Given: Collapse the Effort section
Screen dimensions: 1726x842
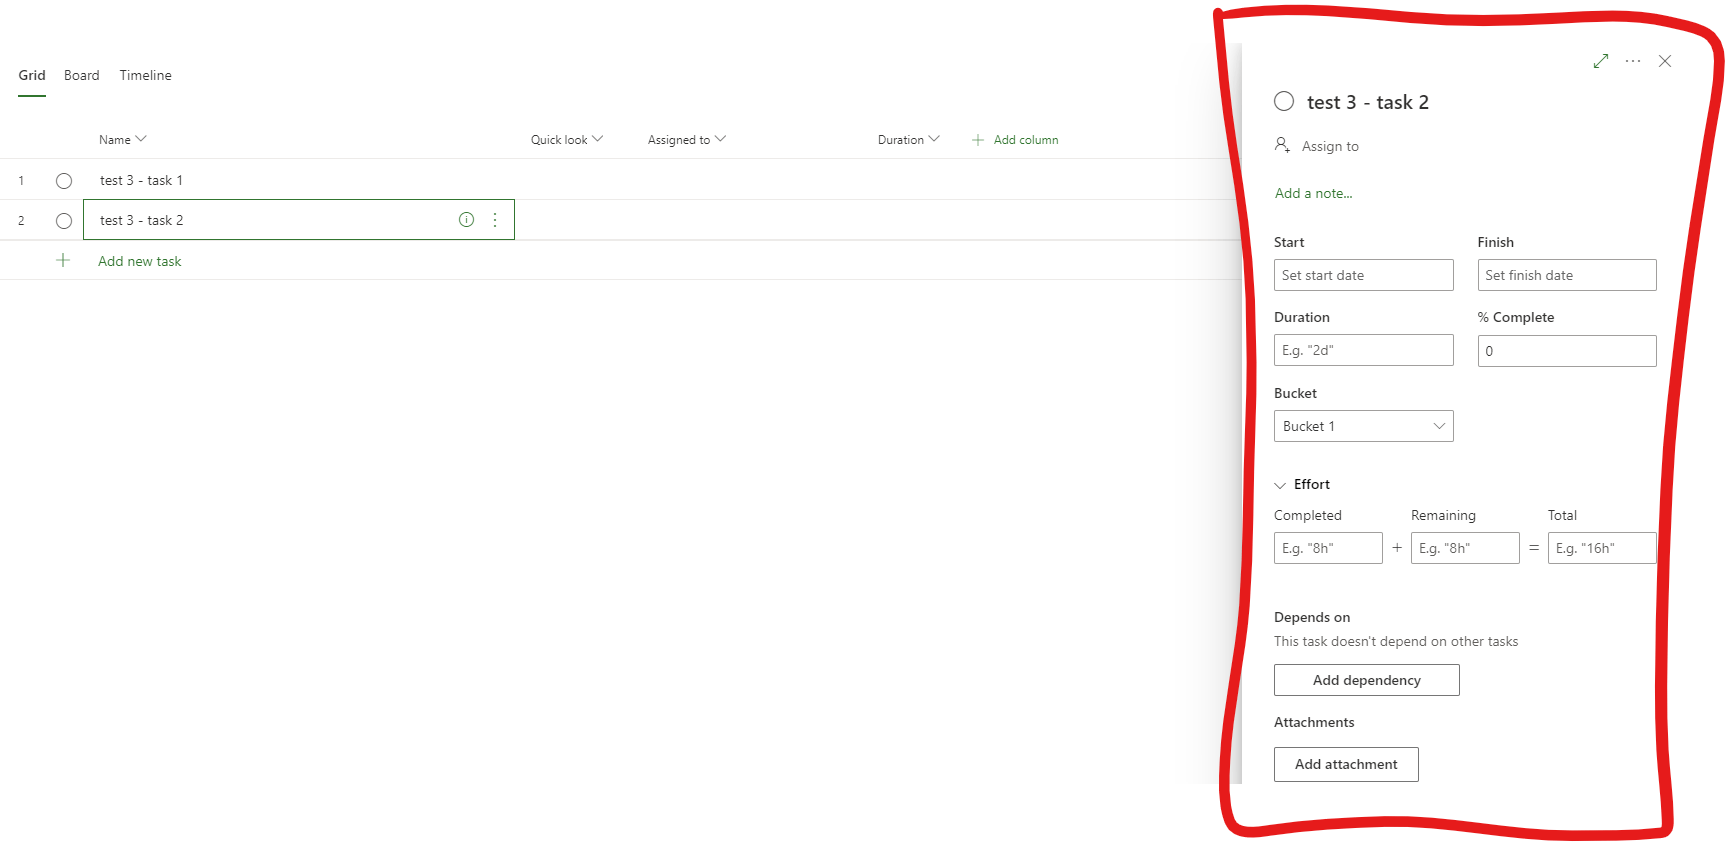Looking at the screenshot, I should 1280,485.
